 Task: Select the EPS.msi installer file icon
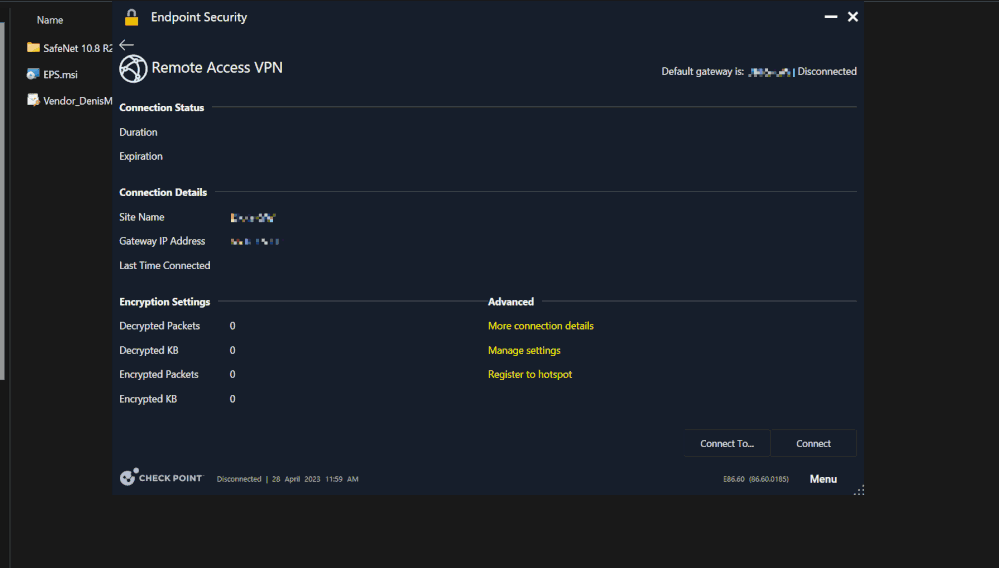[x=33, y=74]
